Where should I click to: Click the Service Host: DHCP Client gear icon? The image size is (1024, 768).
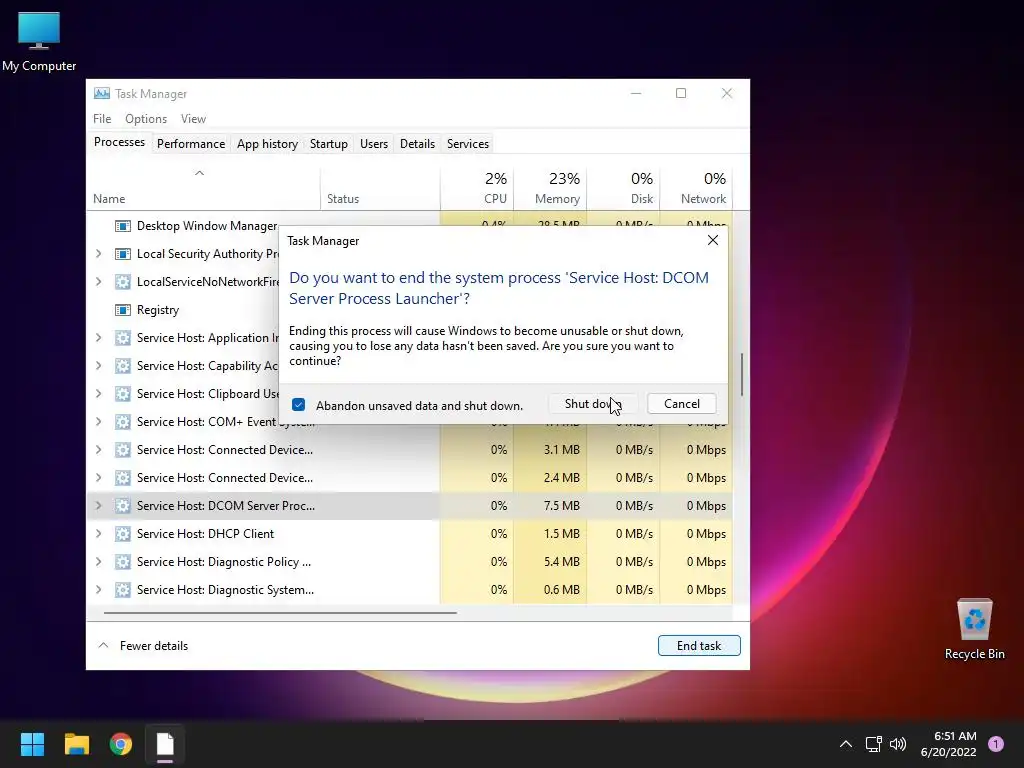[122, 534]
